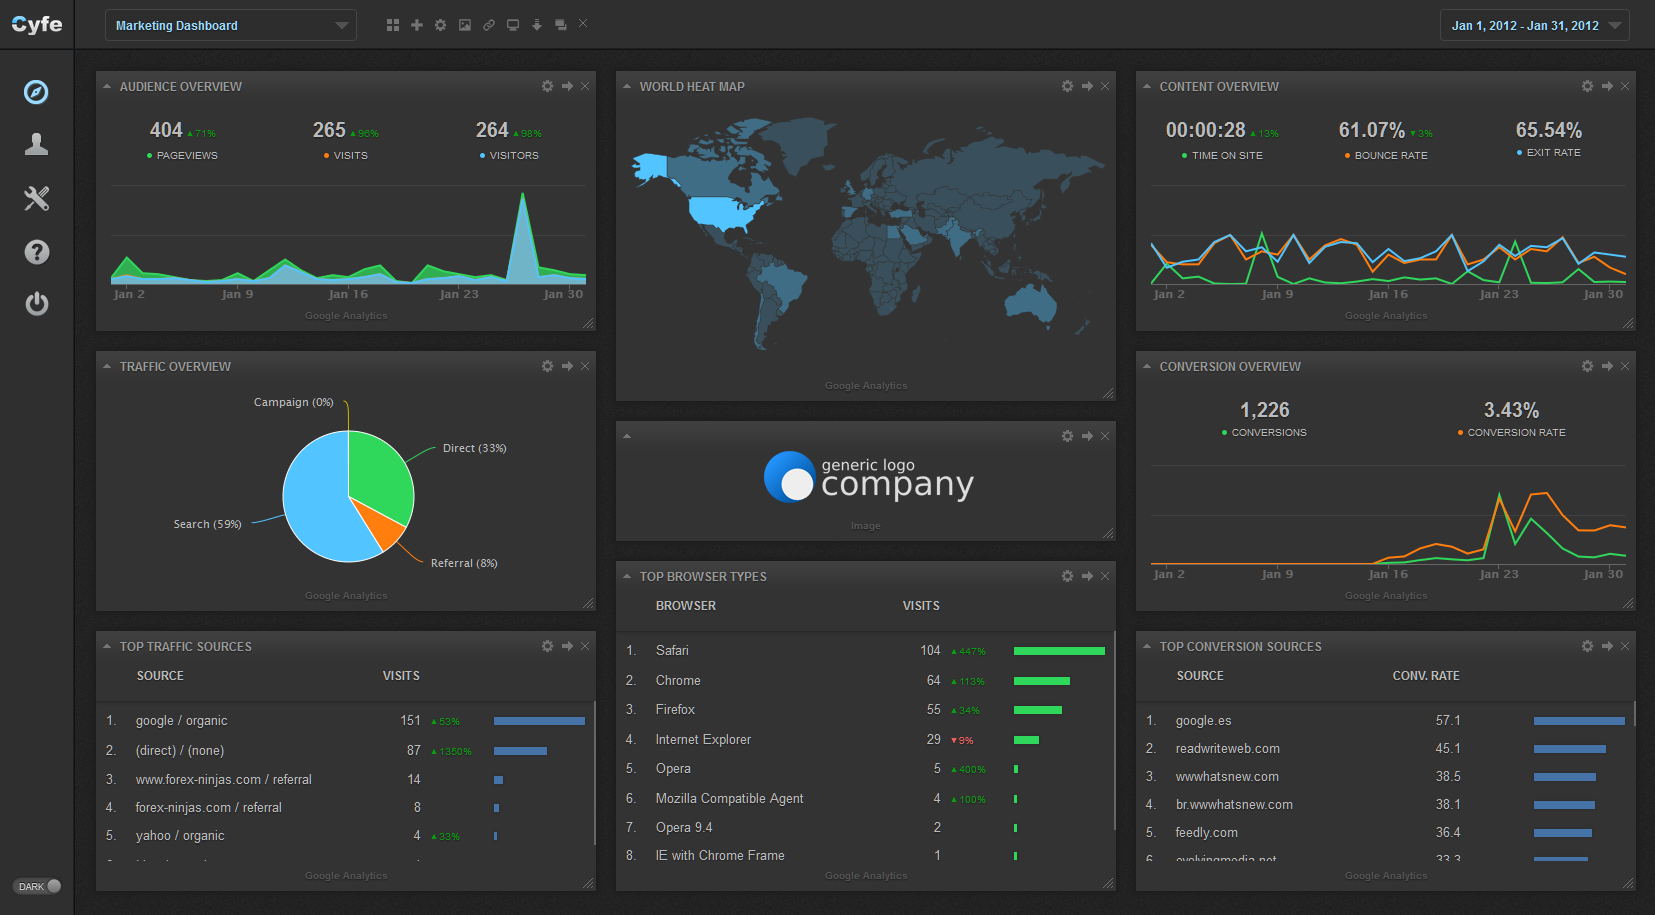Open dashboard settings via the gear icon

(x=440, y=24)
